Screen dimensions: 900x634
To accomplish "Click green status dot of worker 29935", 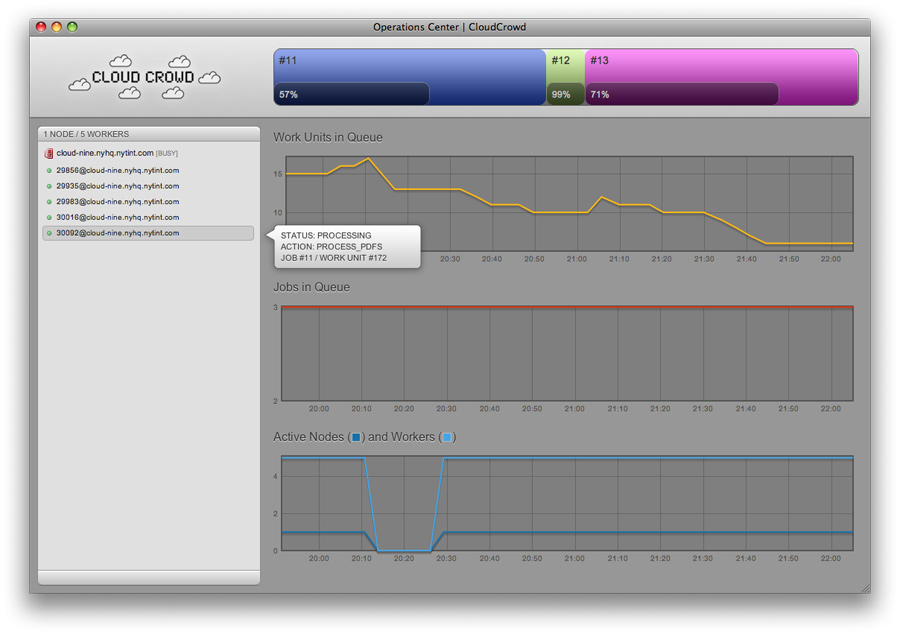I will coord(49,186).
